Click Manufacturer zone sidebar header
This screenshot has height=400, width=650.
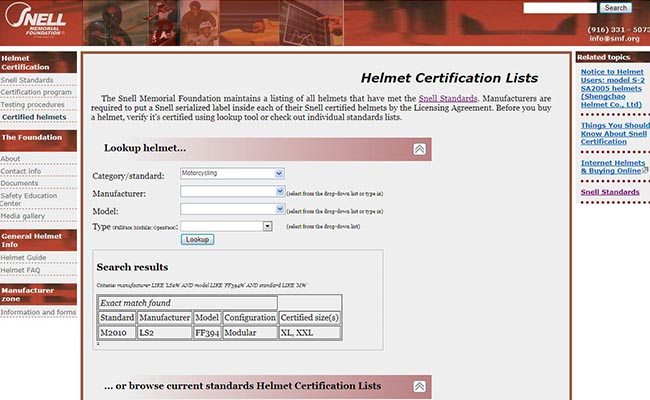click(38, 294)
